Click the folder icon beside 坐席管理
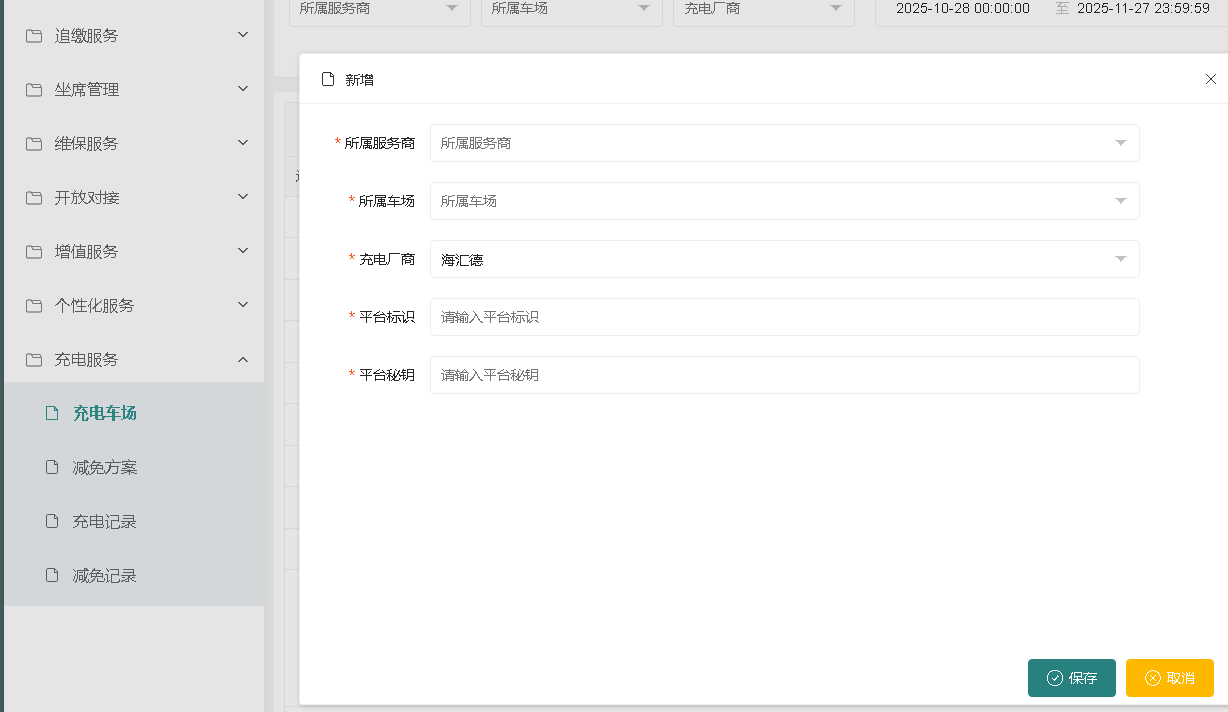 (34, 90)
